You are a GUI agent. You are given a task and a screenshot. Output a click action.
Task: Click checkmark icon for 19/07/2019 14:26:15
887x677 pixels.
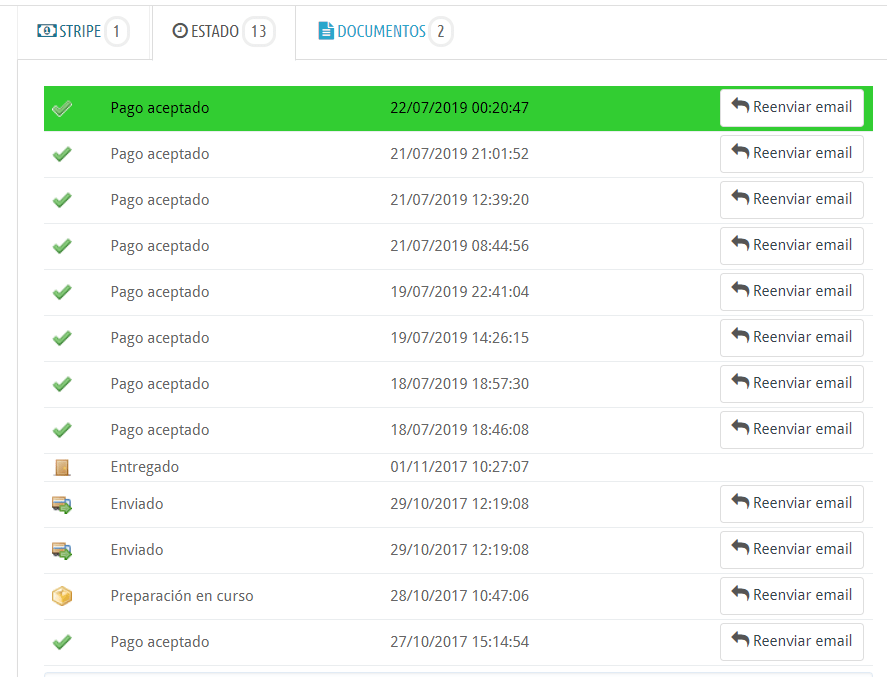pyautogui.click(x=62, y=338)
